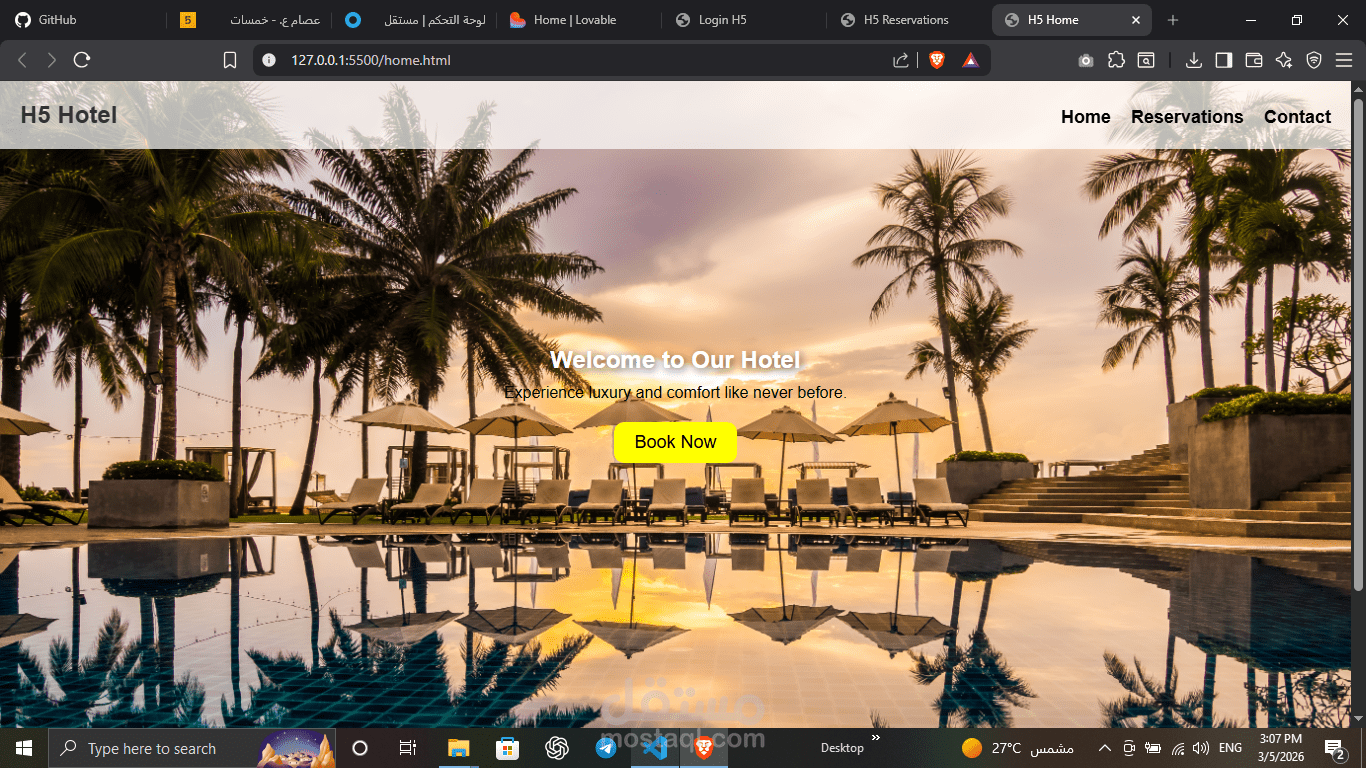Switch to the مستقل لوحة التحكم tab
This screenshot has height=768, width=1366.
[x=415, y=20]
